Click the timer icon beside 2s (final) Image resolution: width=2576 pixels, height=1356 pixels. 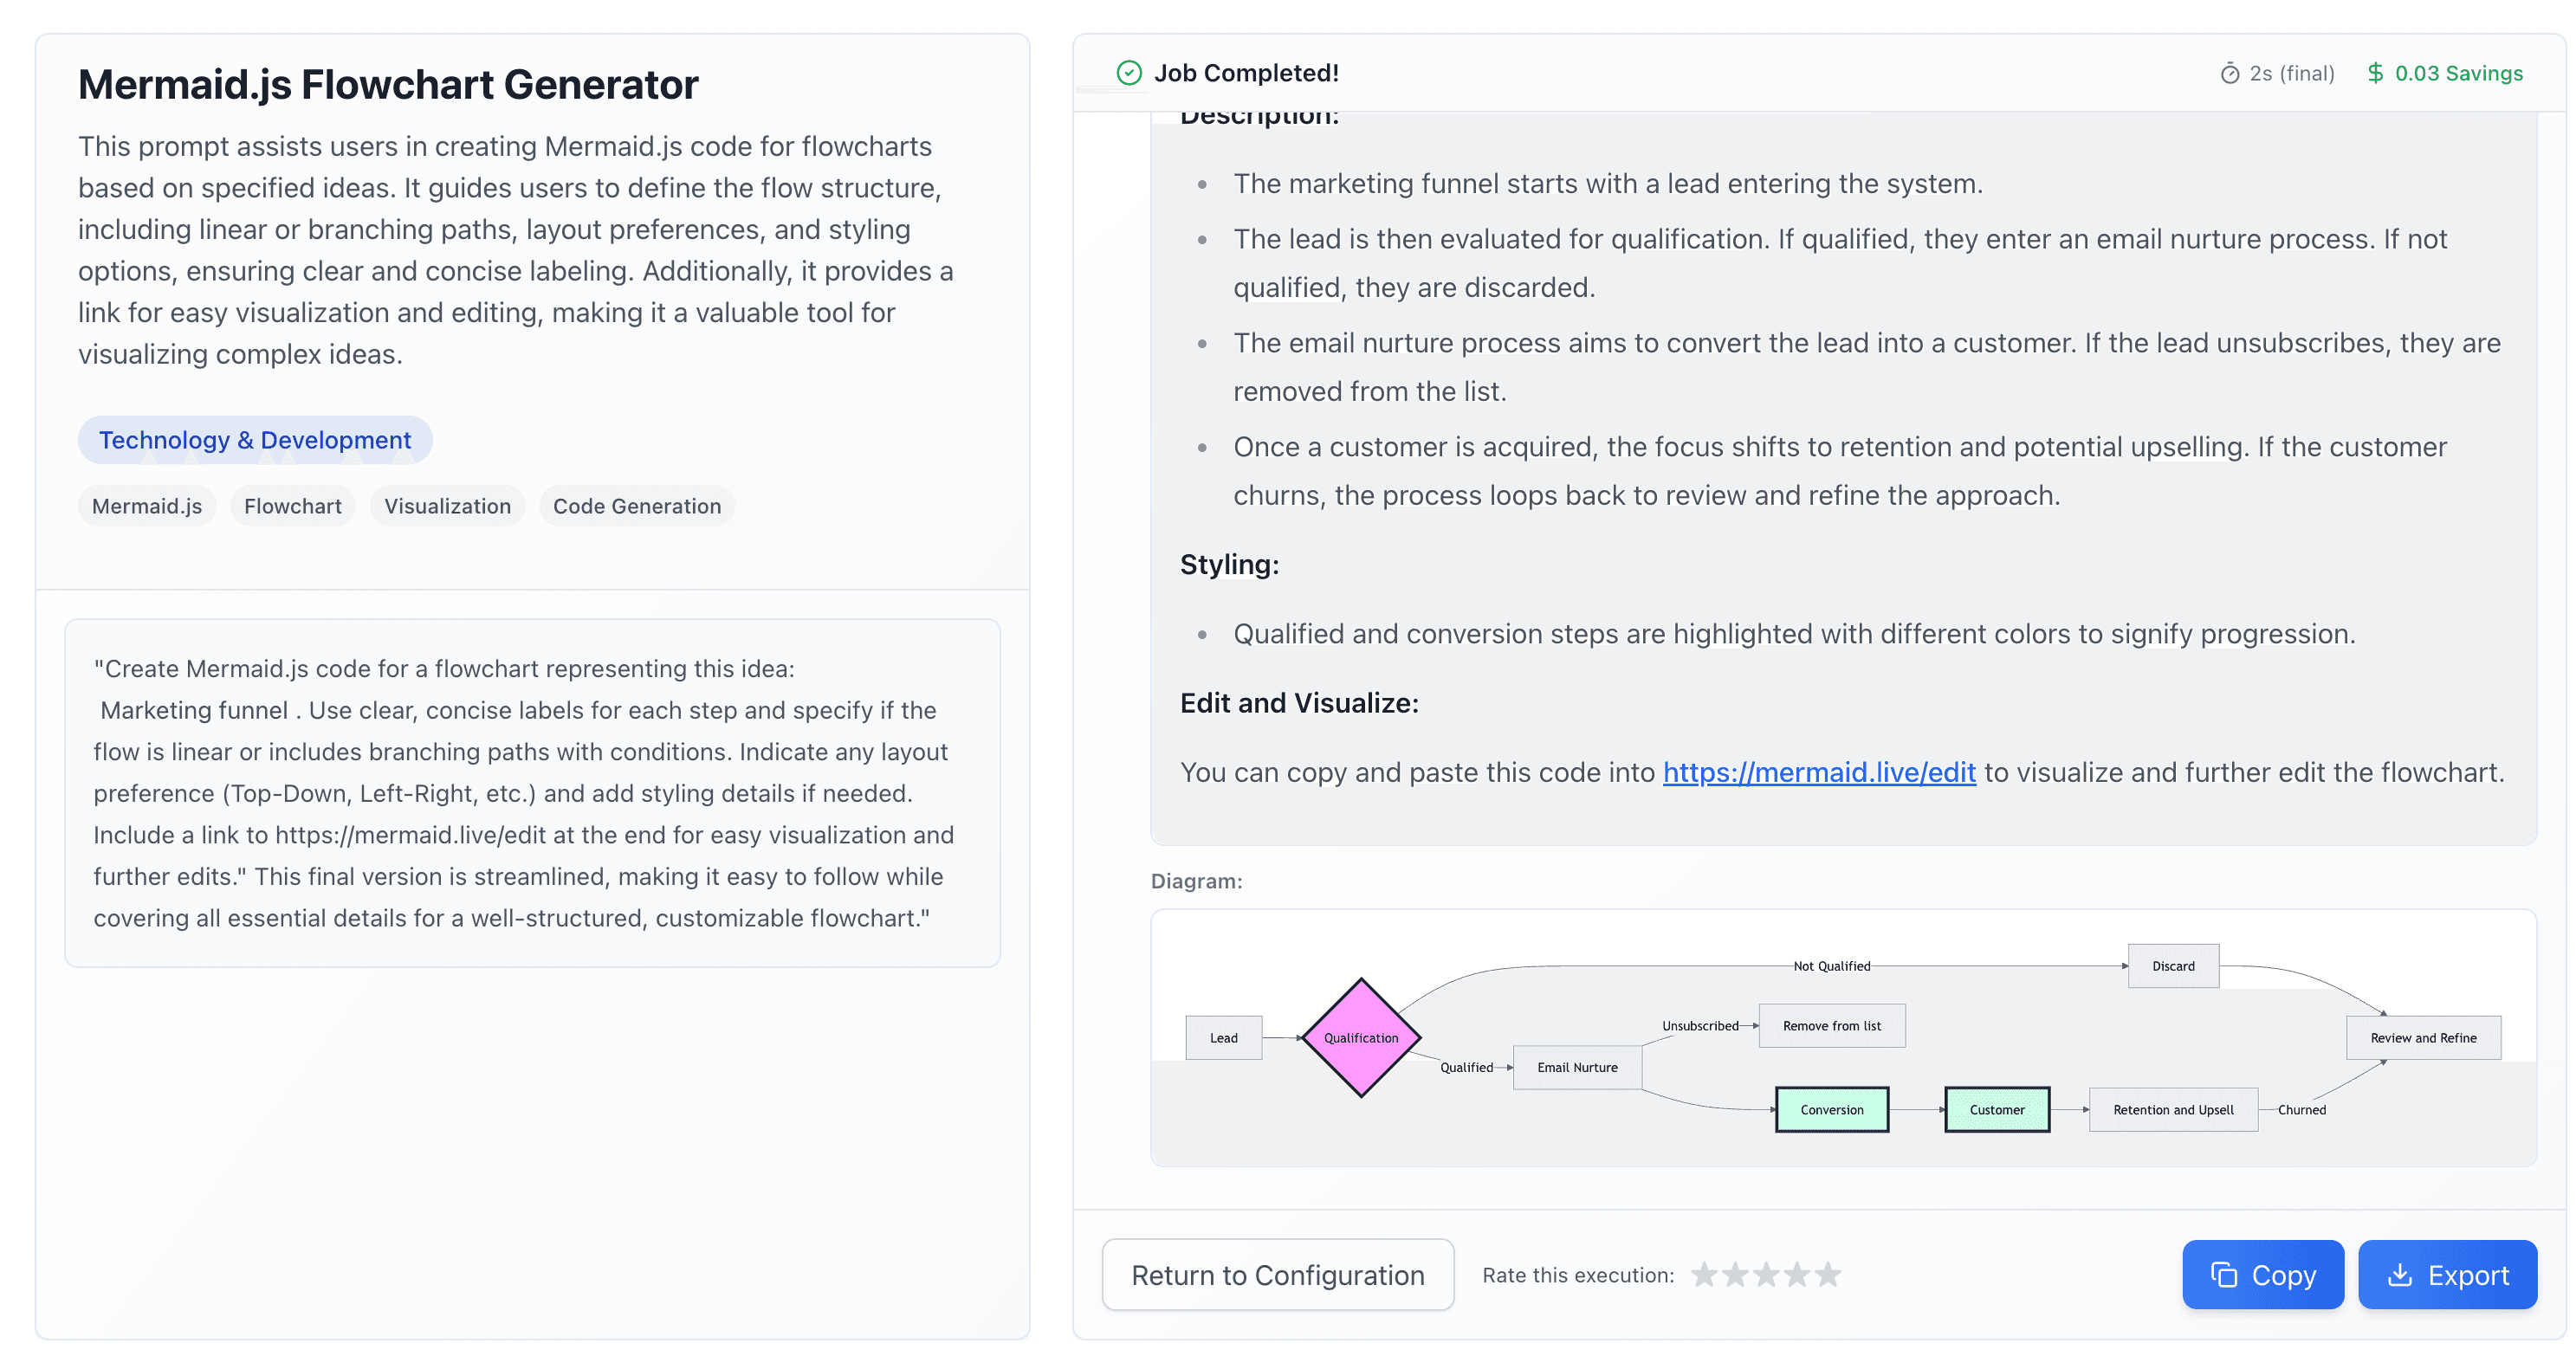2229,74
